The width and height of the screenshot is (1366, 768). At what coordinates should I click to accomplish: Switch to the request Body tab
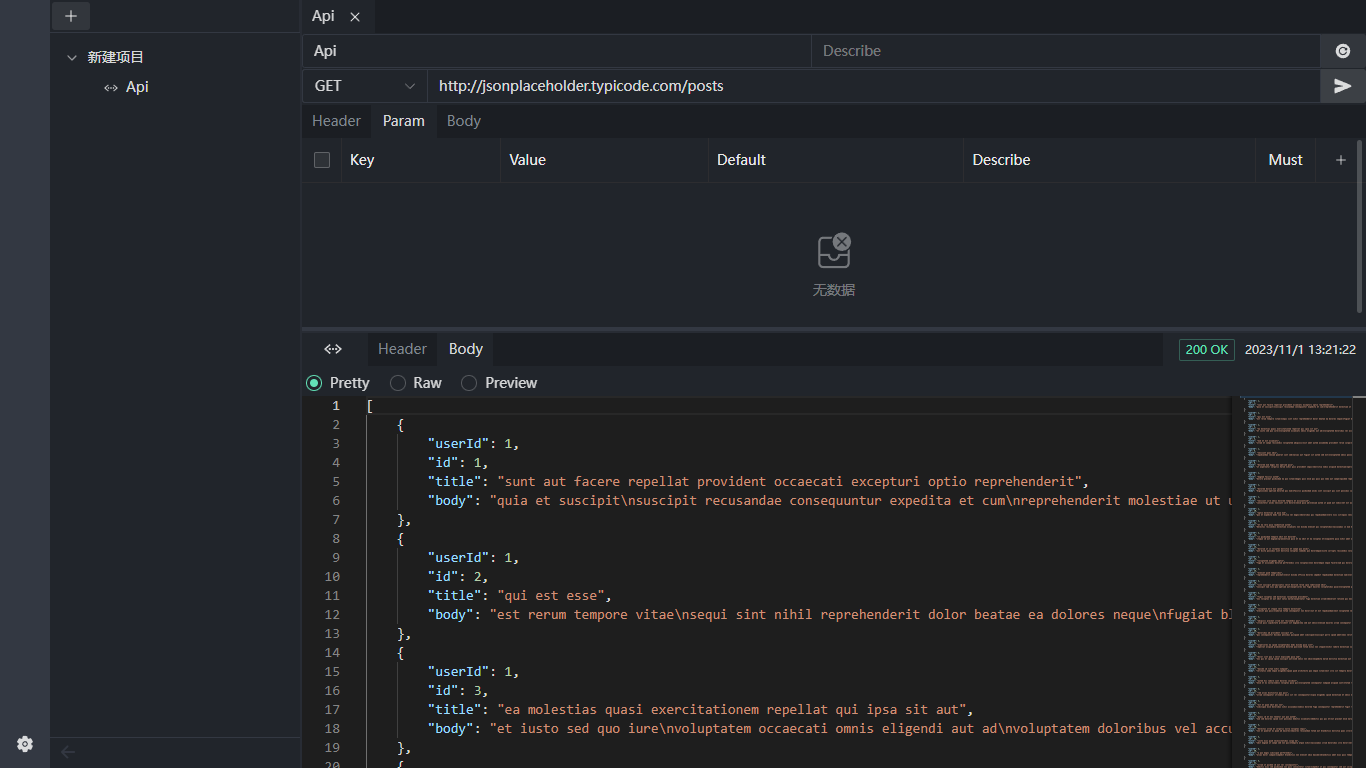click(464, 121)
